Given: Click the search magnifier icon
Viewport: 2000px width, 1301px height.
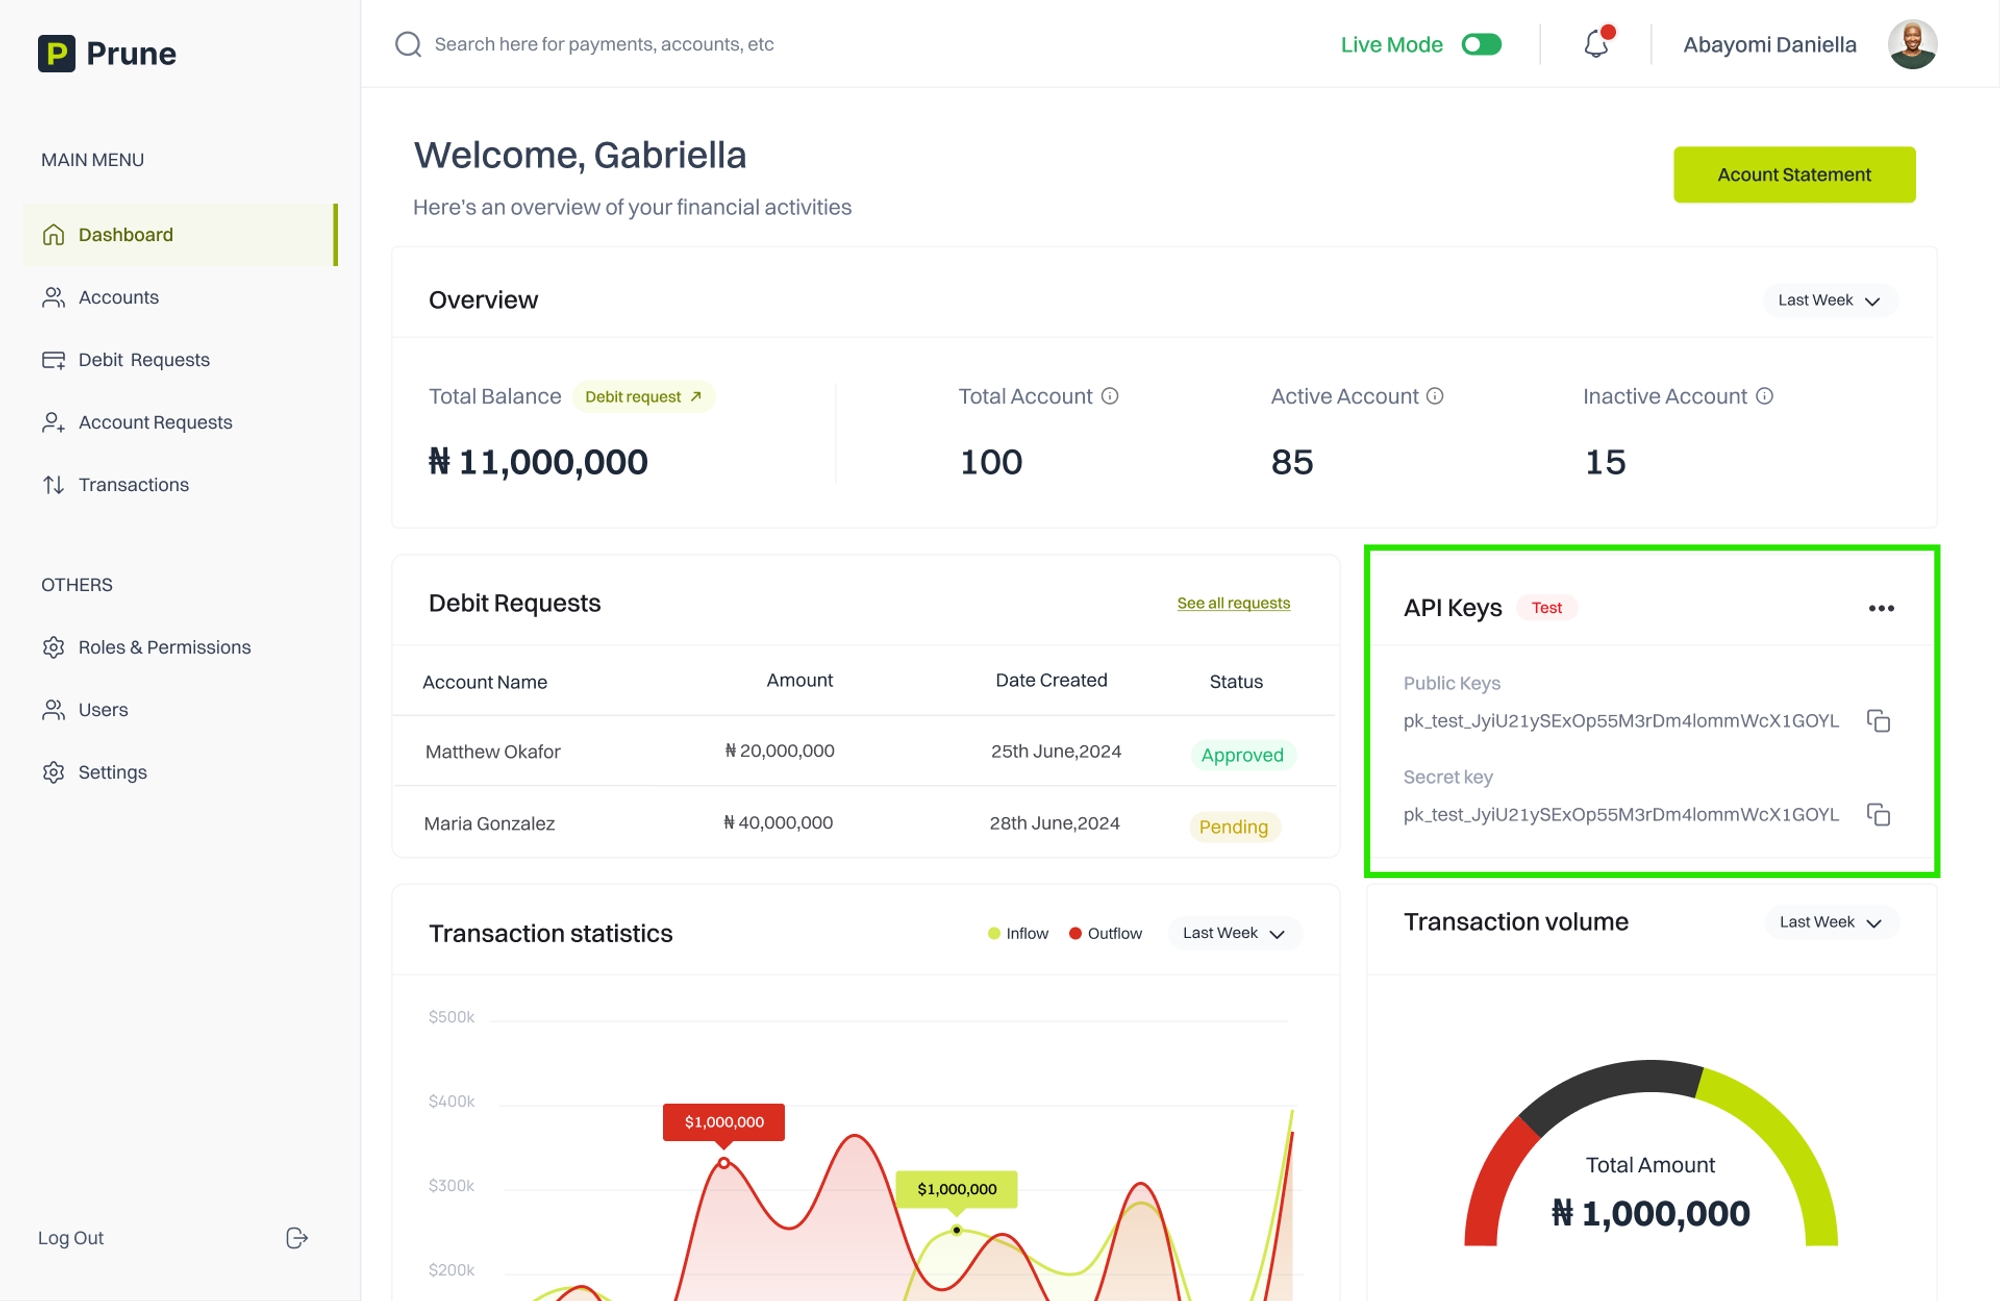Looking at the screenshot, I should 408,44.
